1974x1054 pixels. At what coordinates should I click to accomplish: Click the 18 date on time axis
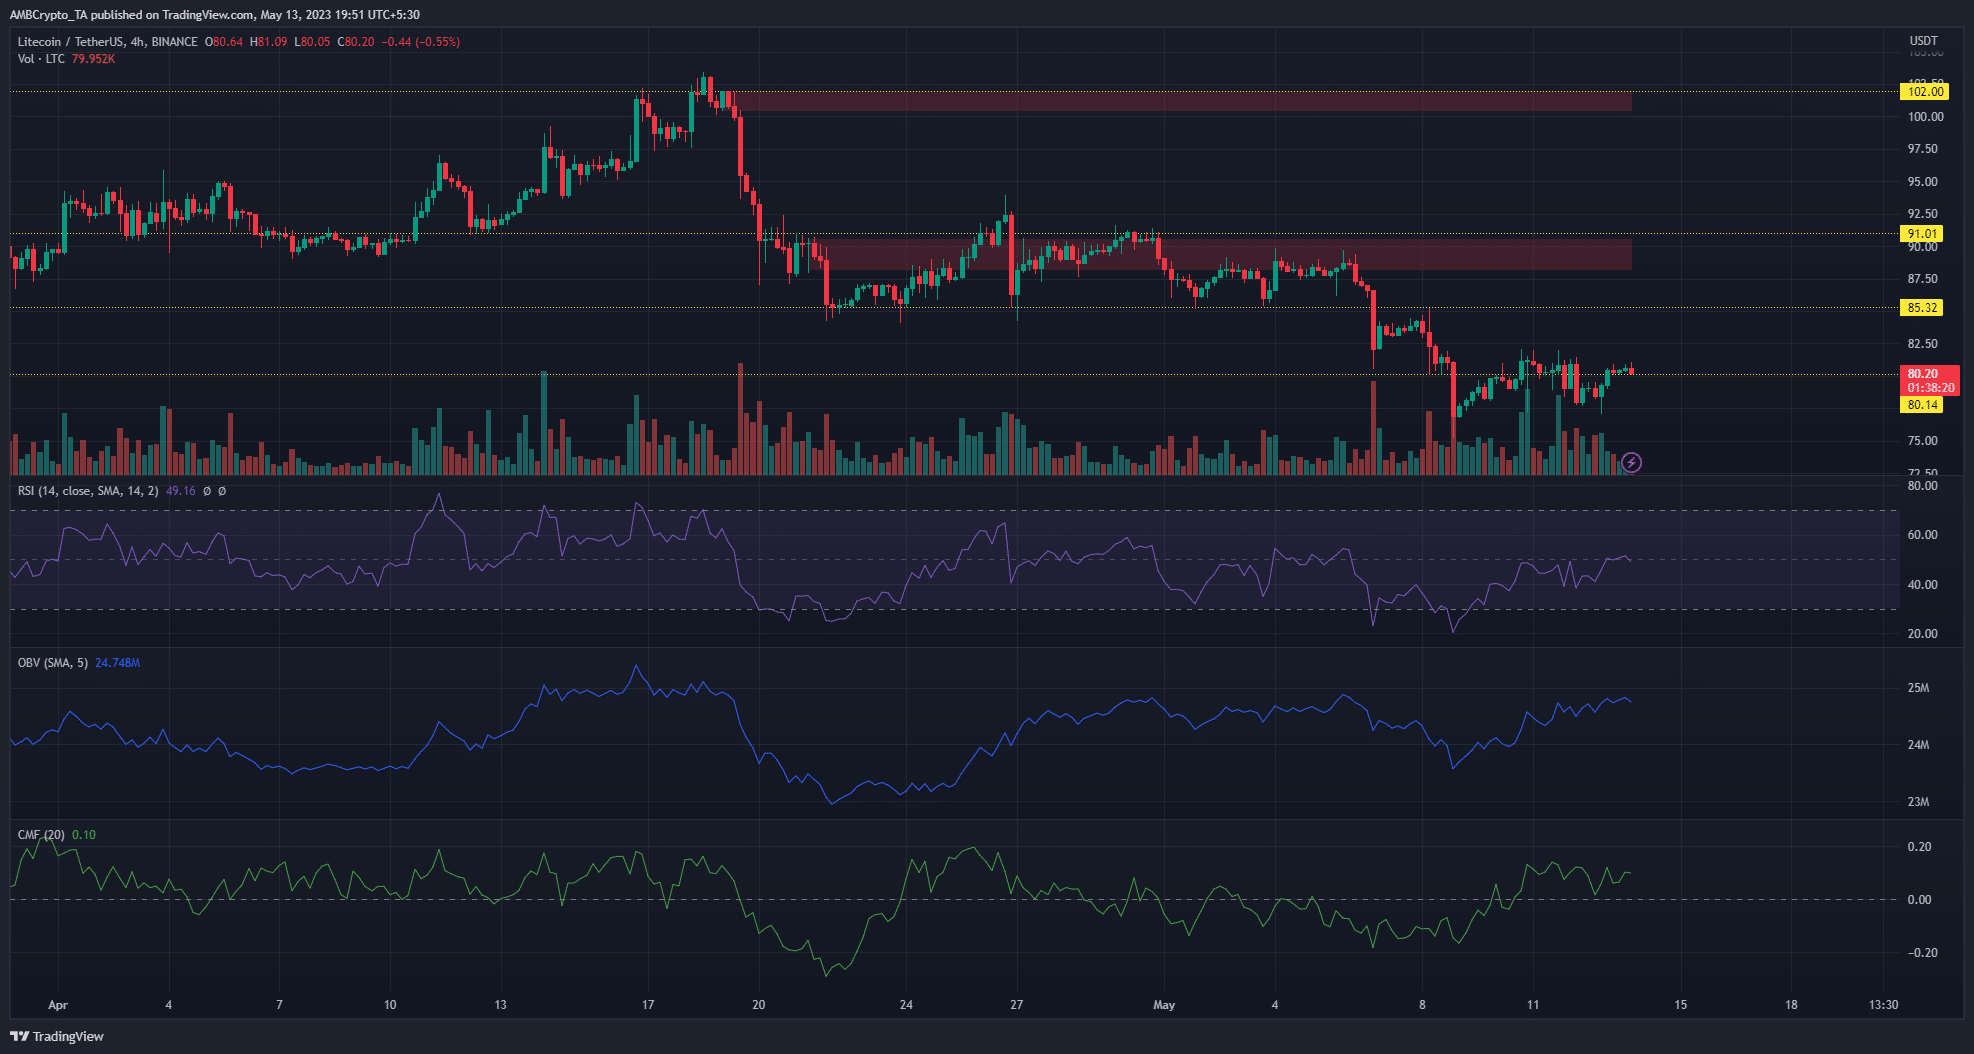(x=1791, y=1005)
